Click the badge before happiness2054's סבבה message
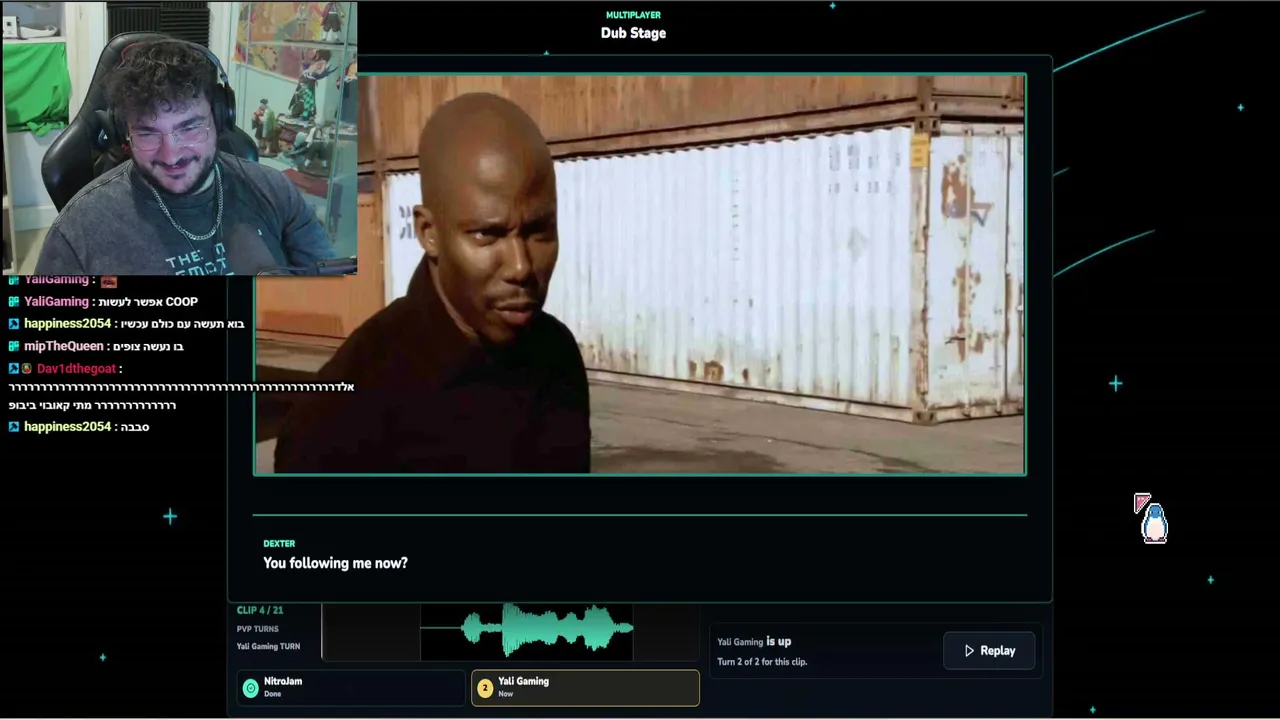Image resolution: width=1280 pixels, height=720 pixels. coord(14,427)
